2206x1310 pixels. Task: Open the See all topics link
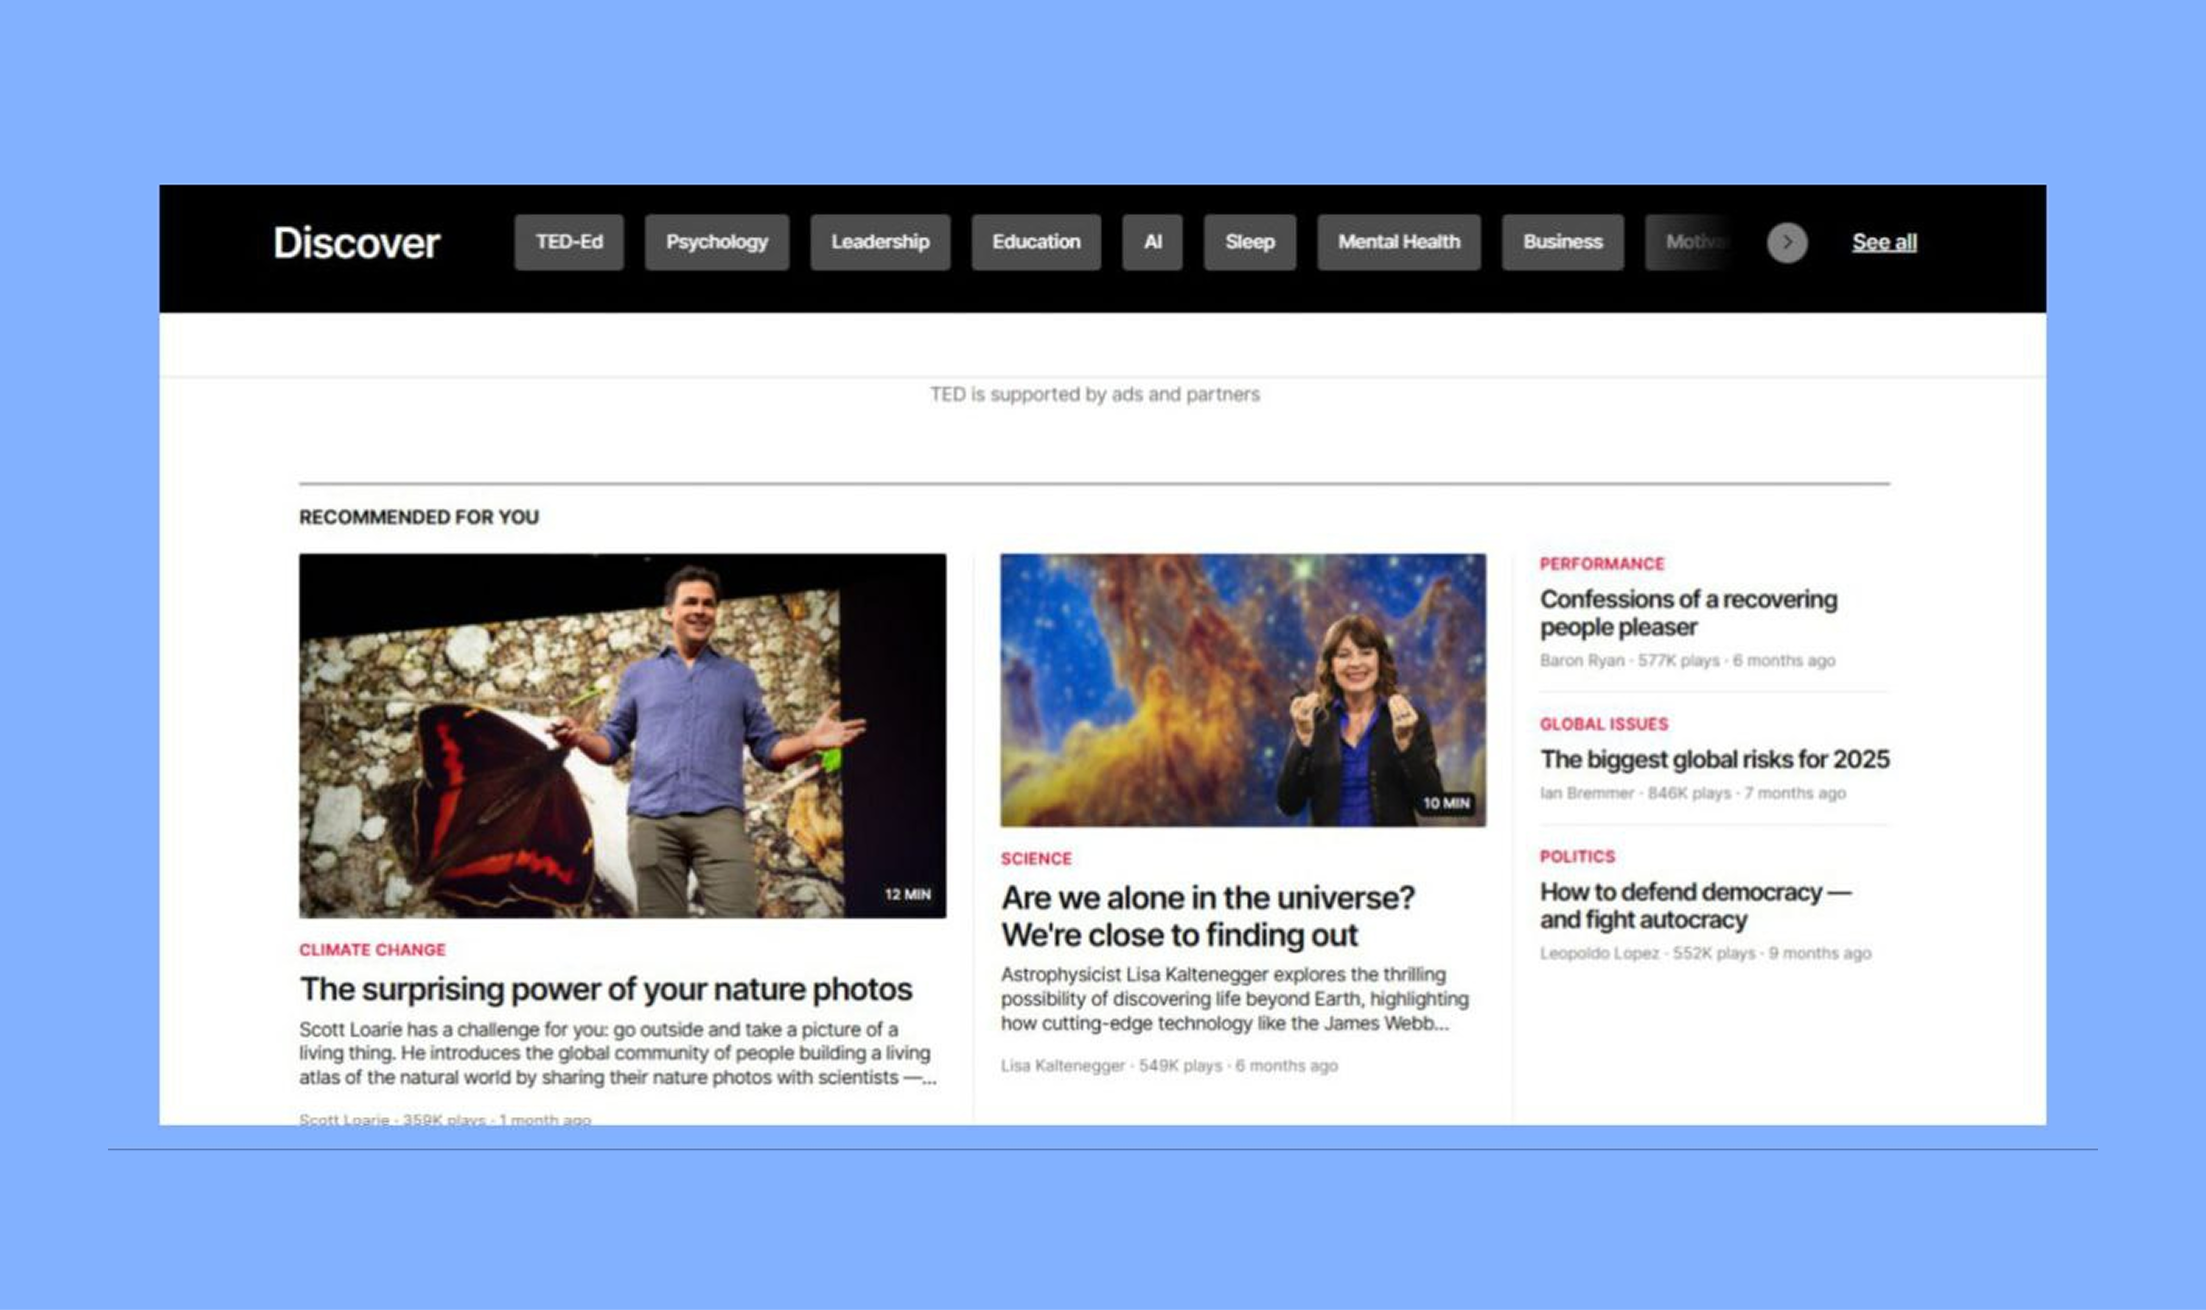point(1883,243)
